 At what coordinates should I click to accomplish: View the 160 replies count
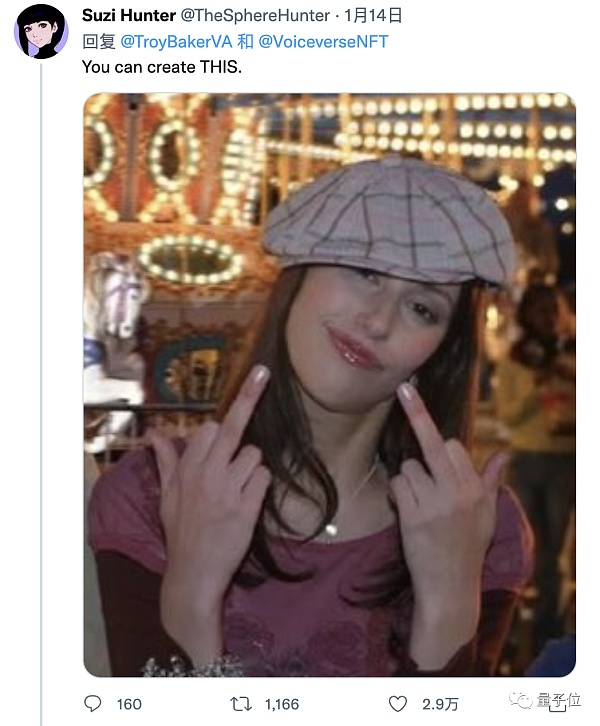point(129,704)
